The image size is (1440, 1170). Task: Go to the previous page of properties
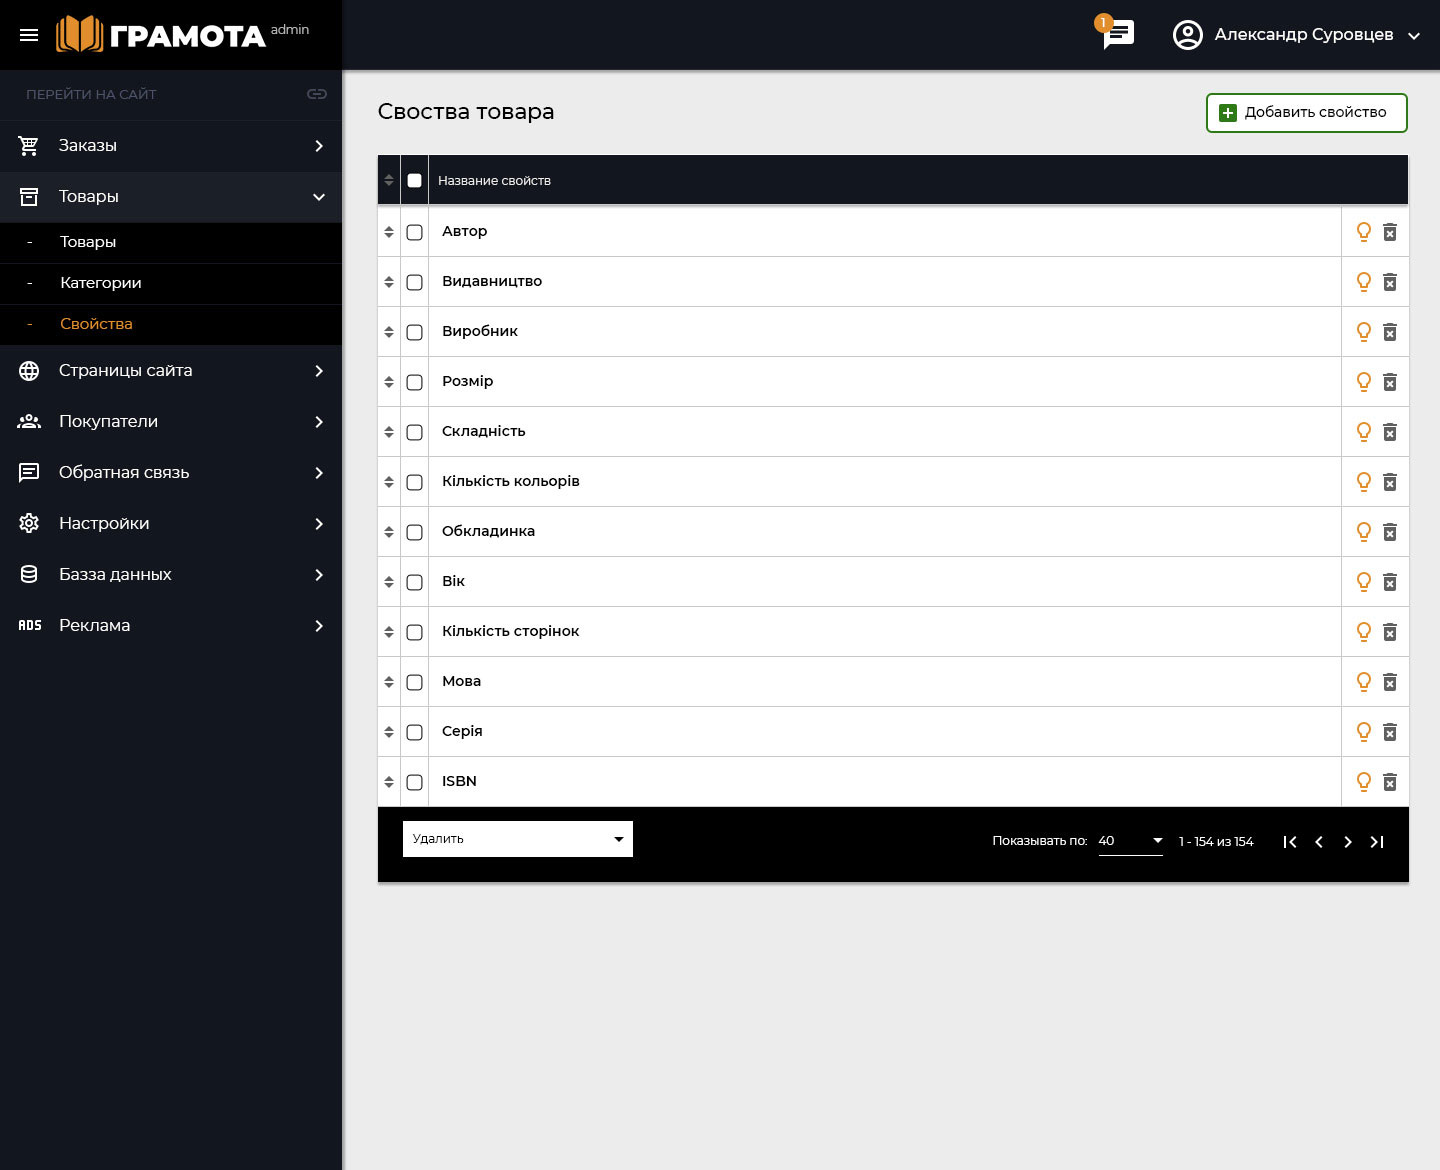point(1319,842)
